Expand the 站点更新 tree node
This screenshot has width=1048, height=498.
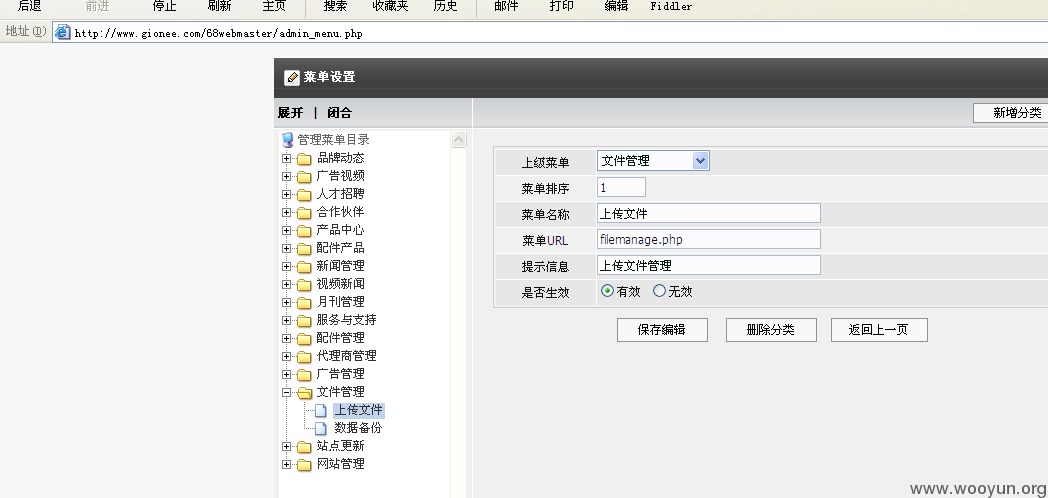pos(287,447)
